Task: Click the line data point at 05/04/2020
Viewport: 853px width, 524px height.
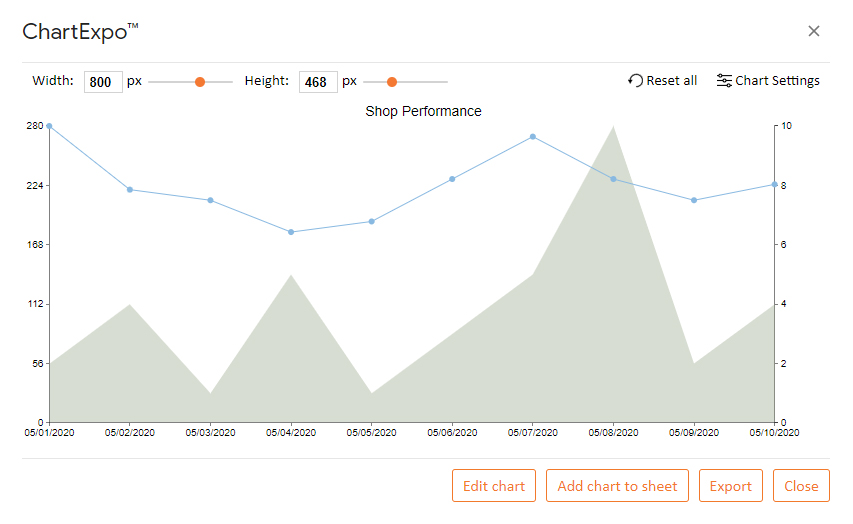Action: coord(291,232)
